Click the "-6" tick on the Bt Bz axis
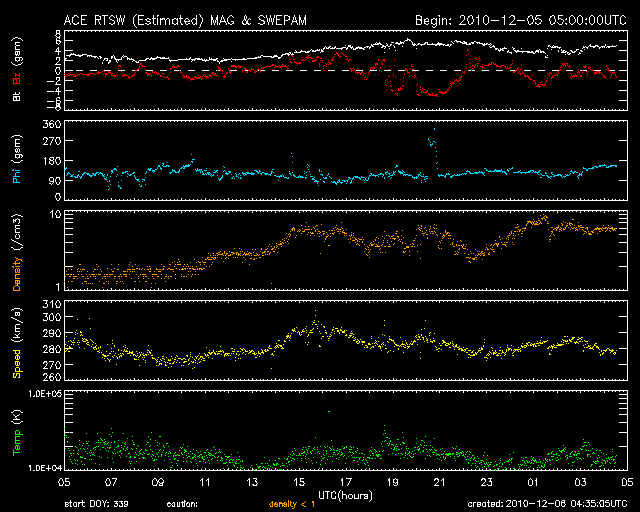This screenshot has height=512, width=640. pos(54,100)
